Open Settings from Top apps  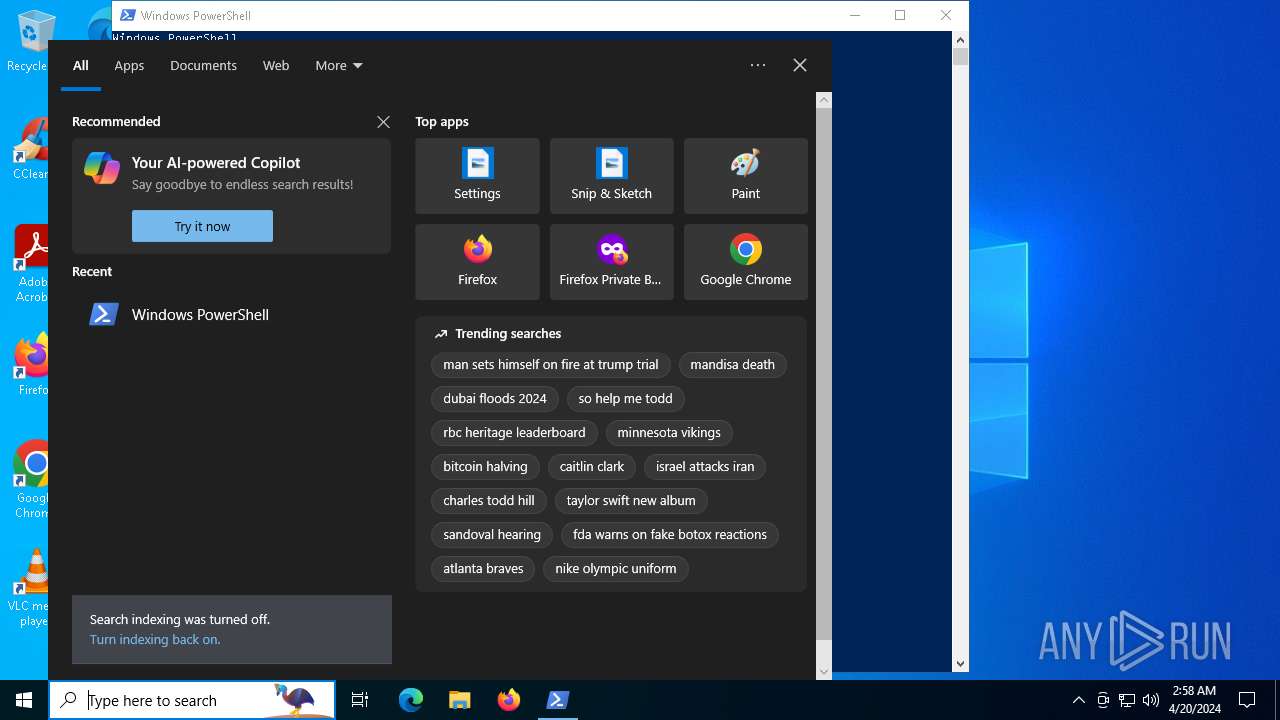(477, 176)
